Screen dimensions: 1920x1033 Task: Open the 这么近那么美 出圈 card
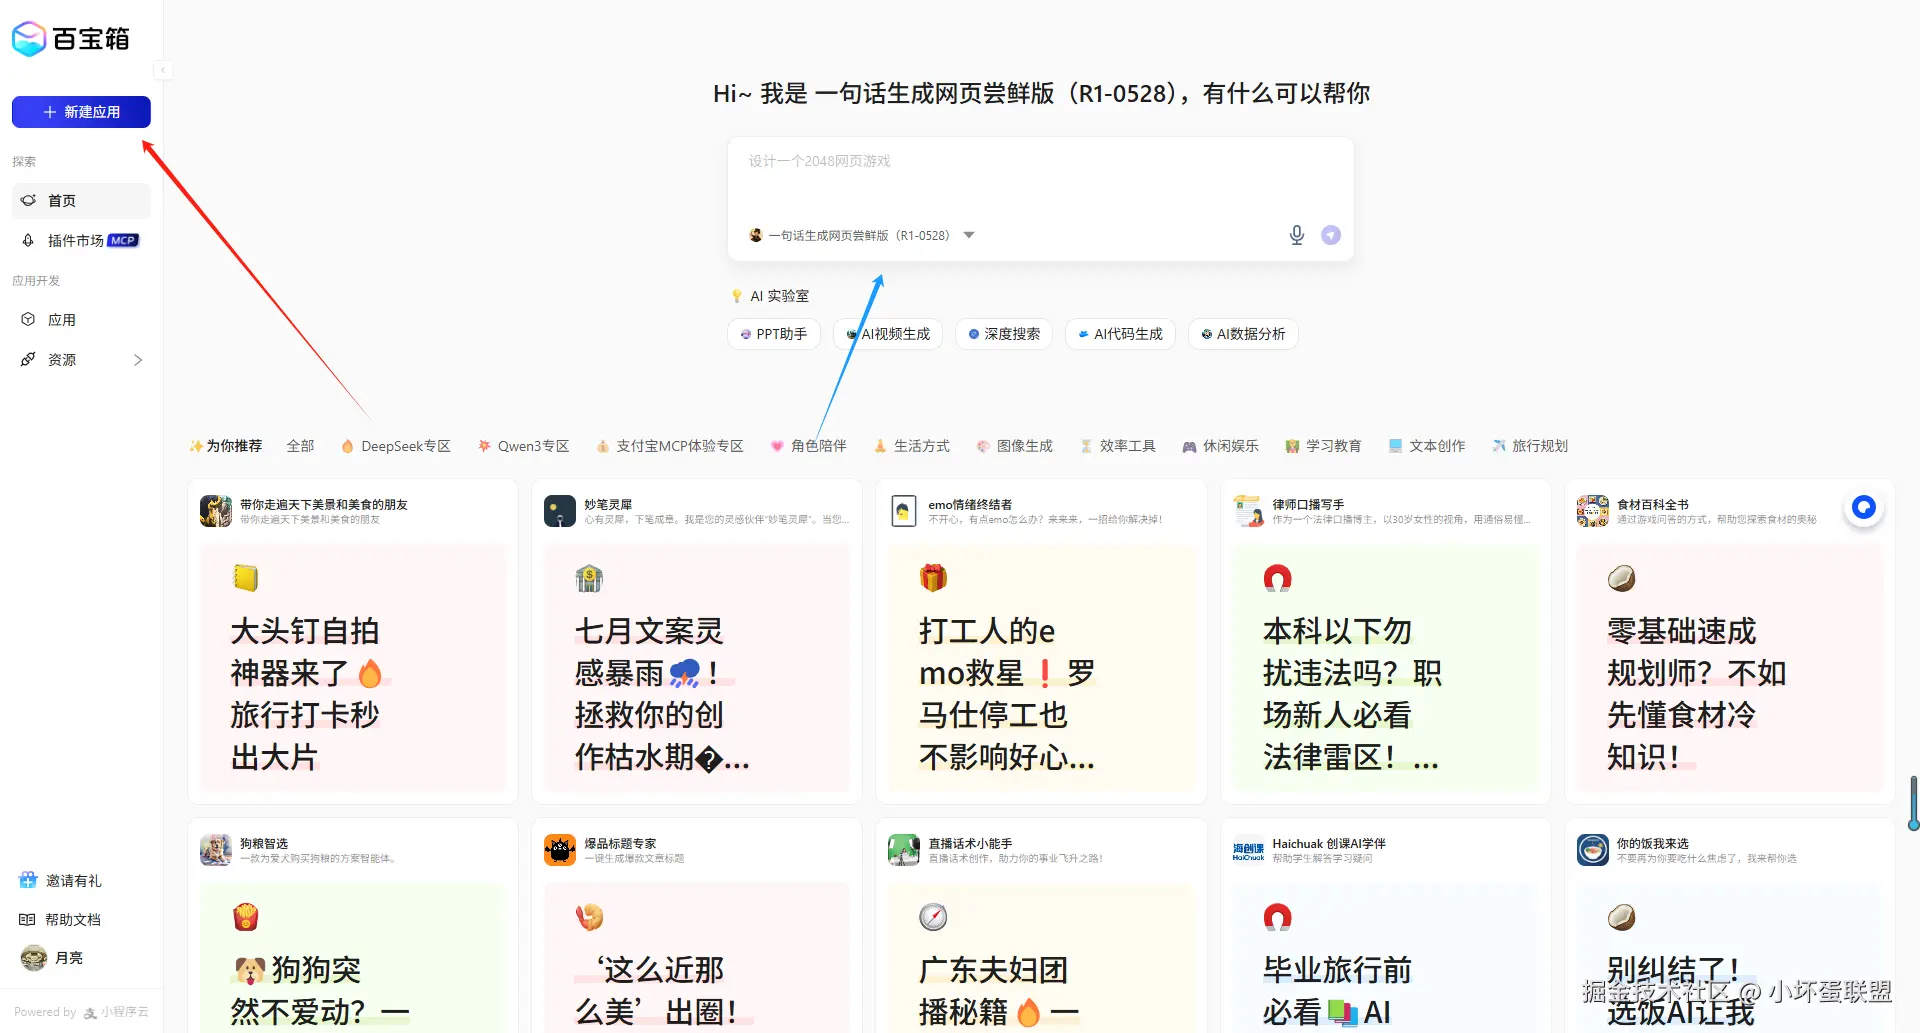tap(697, 958)
